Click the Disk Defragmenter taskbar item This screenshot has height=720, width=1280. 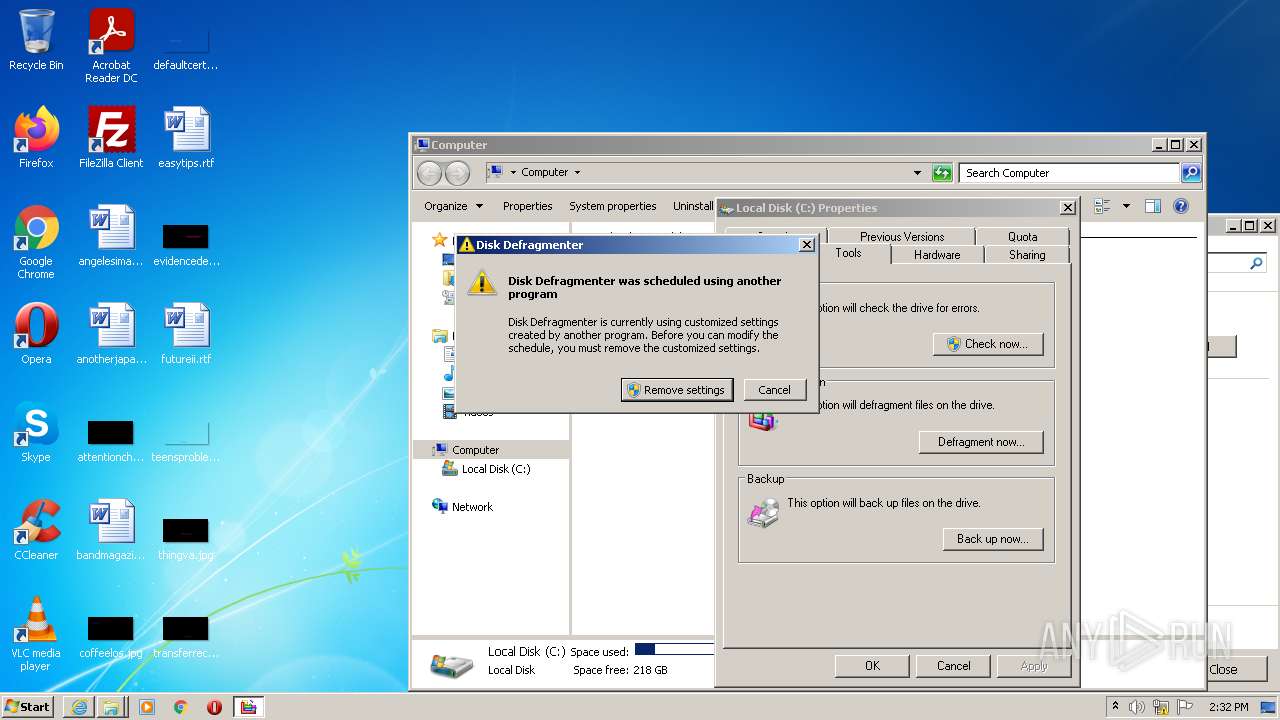(x=248, y=707)
